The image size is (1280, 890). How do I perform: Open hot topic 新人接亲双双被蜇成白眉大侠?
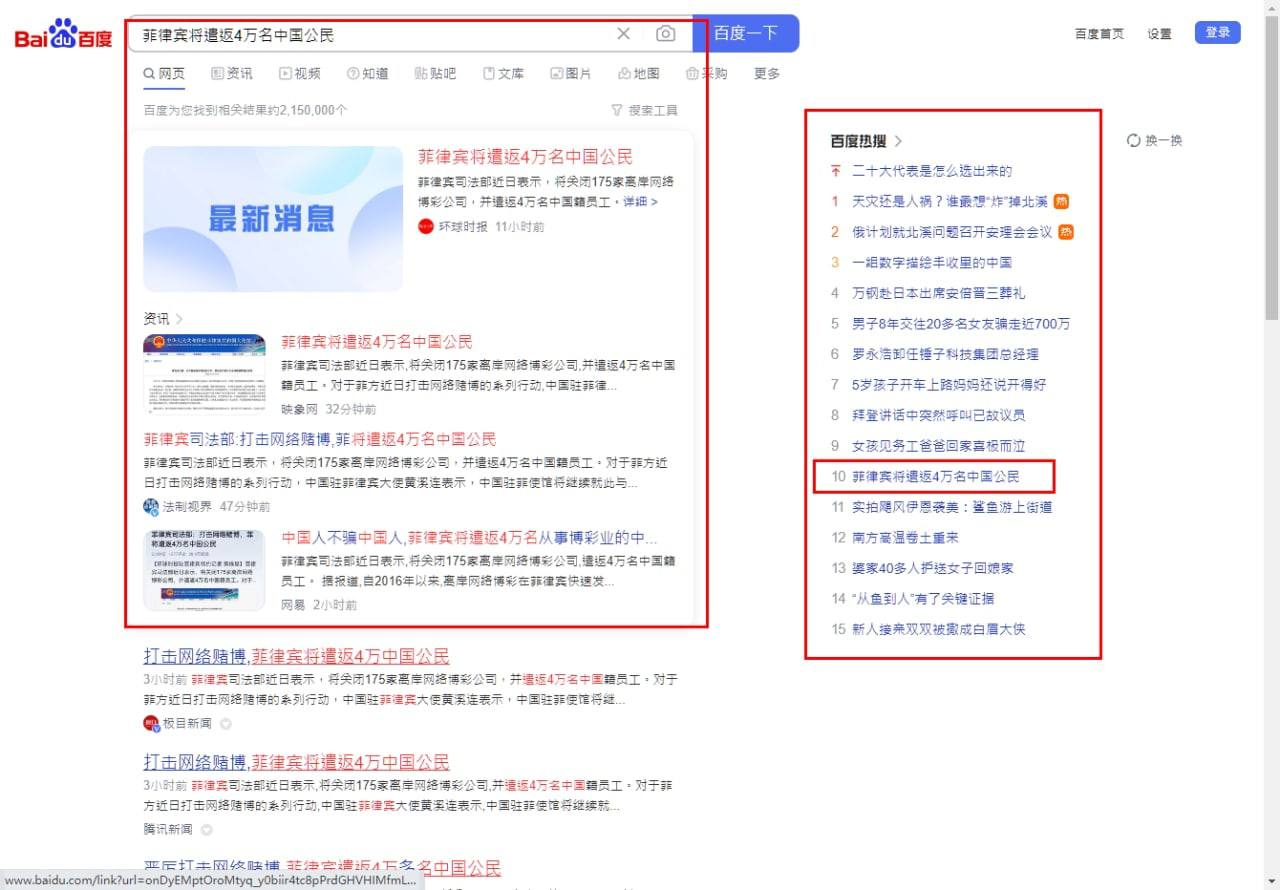[939, 629]
